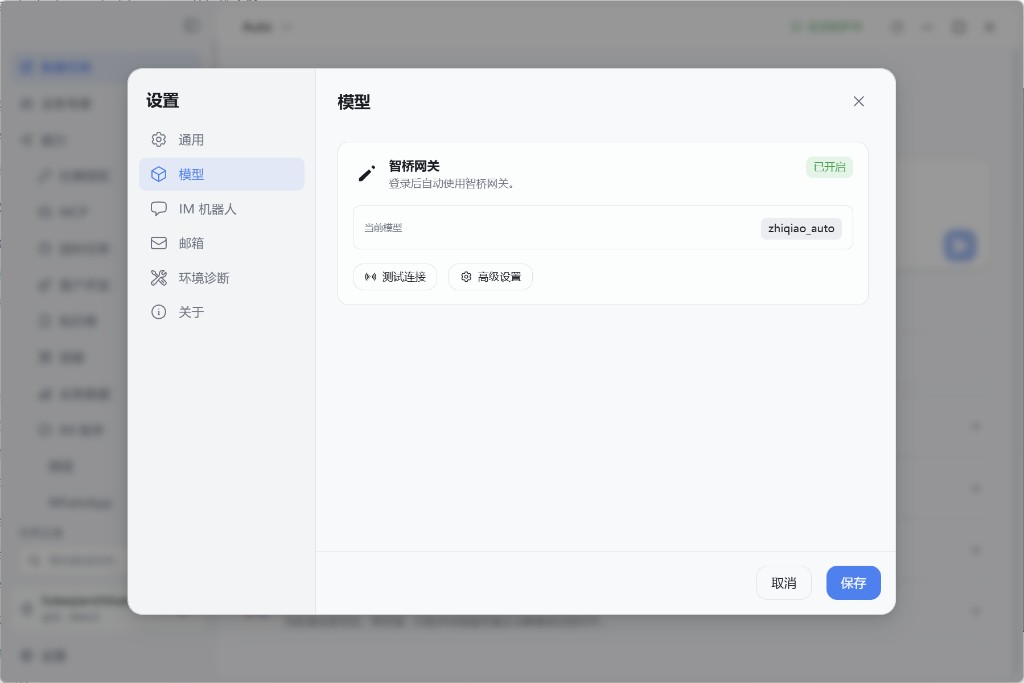Click the 当前模型 label
1024x683 pixels.
point(383,228)
